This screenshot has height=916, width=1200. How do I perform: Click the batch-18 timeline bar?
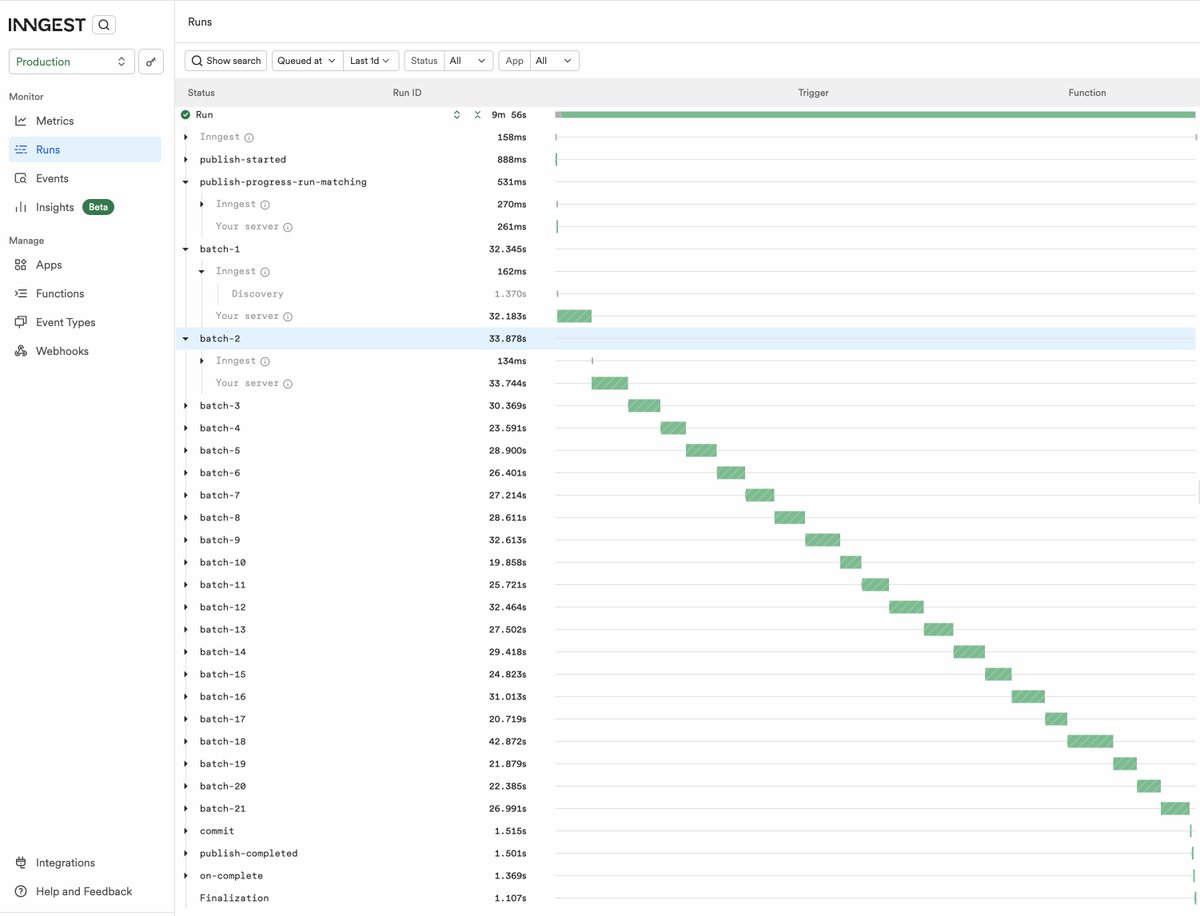pos(1090,741)
